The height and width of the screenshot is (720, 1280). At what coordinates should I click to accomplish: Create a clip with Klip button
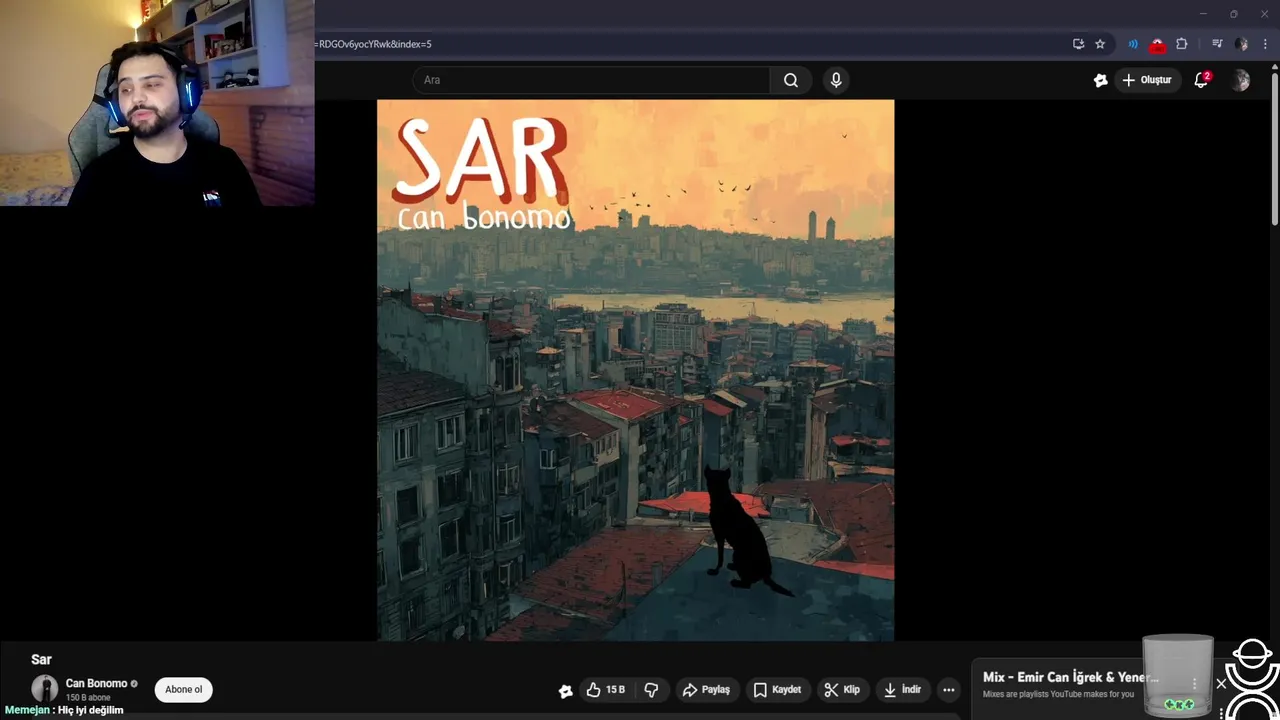pos(842,690)
